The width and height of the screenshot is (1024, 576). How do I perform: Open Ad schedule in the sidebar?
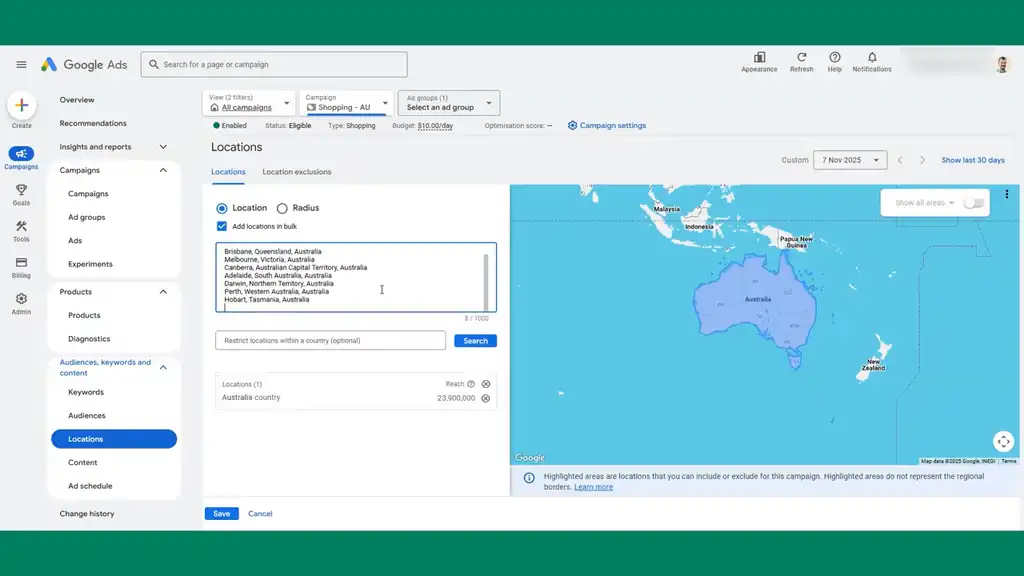(x=90, y=486)
